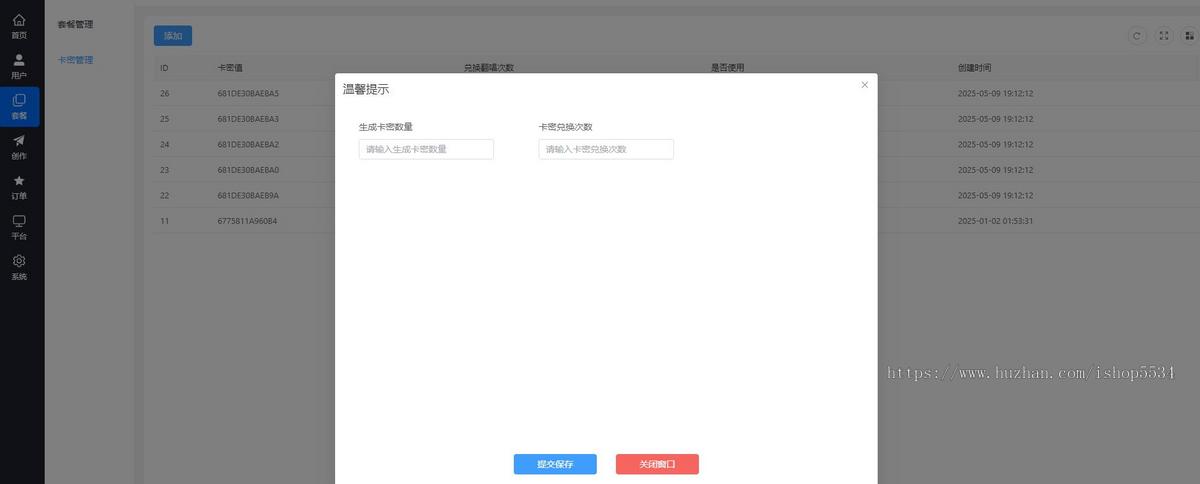The height and width of the screenshot is (484, 1200).
Task: Click the ID column header
Action: click(164, 68)
